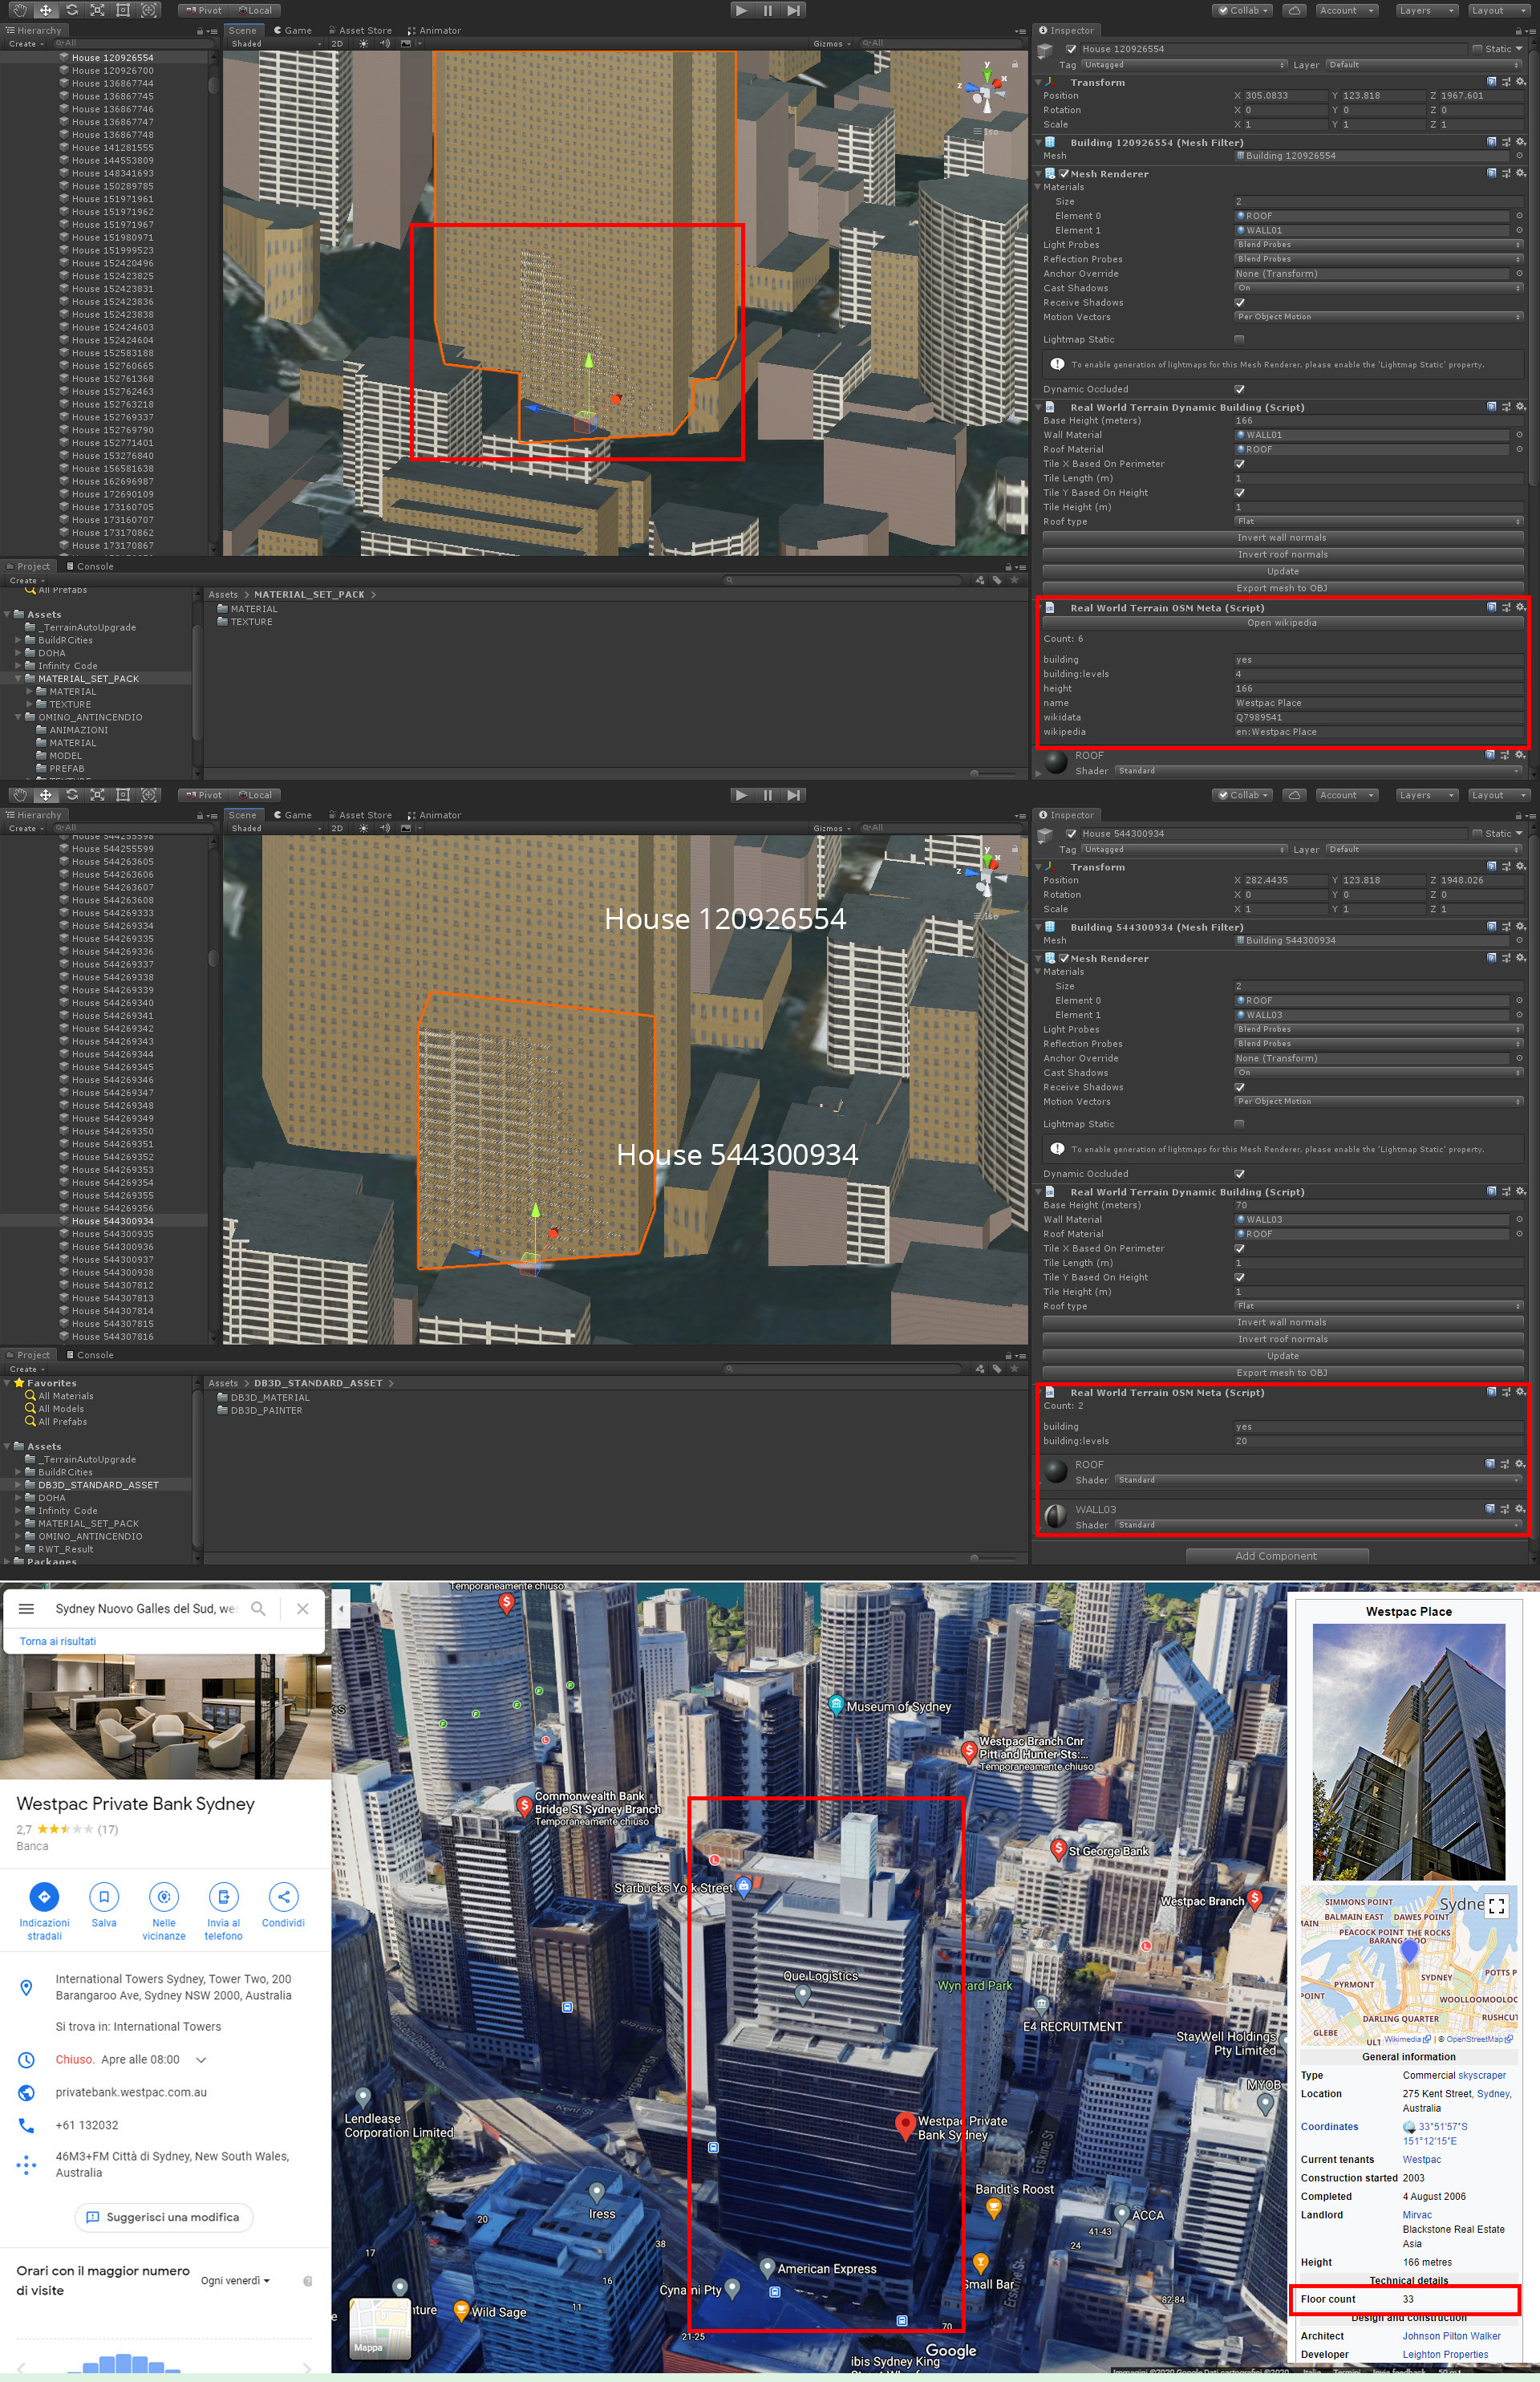Click the Condividi share icon
This screenshot has height=2382, width=1540.
point(283,1896)
